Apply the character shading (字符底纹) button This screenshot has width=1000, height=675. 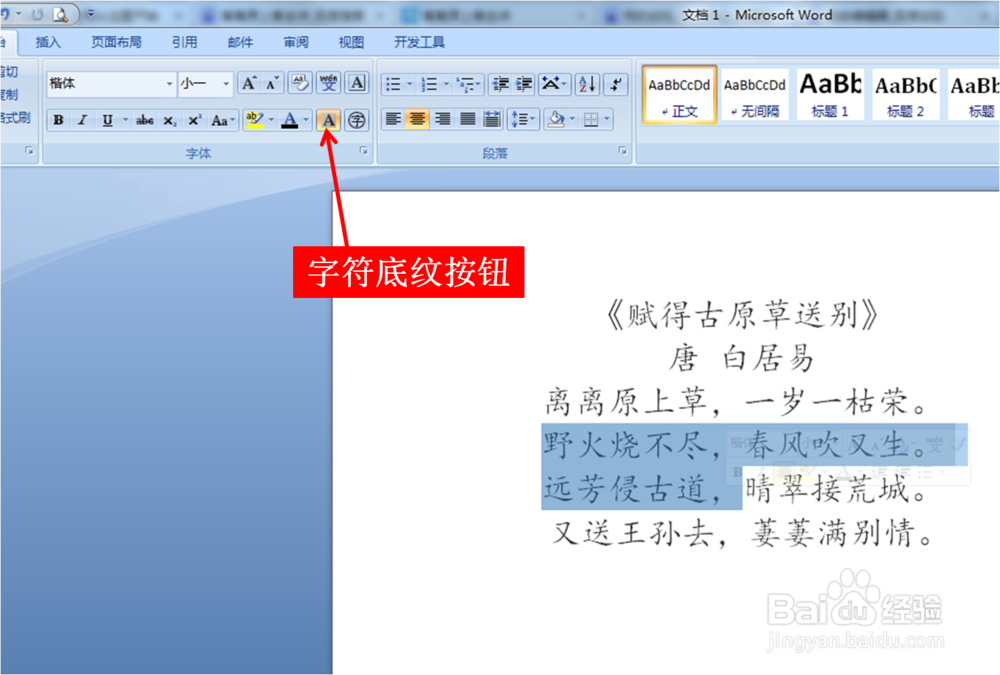327,120
